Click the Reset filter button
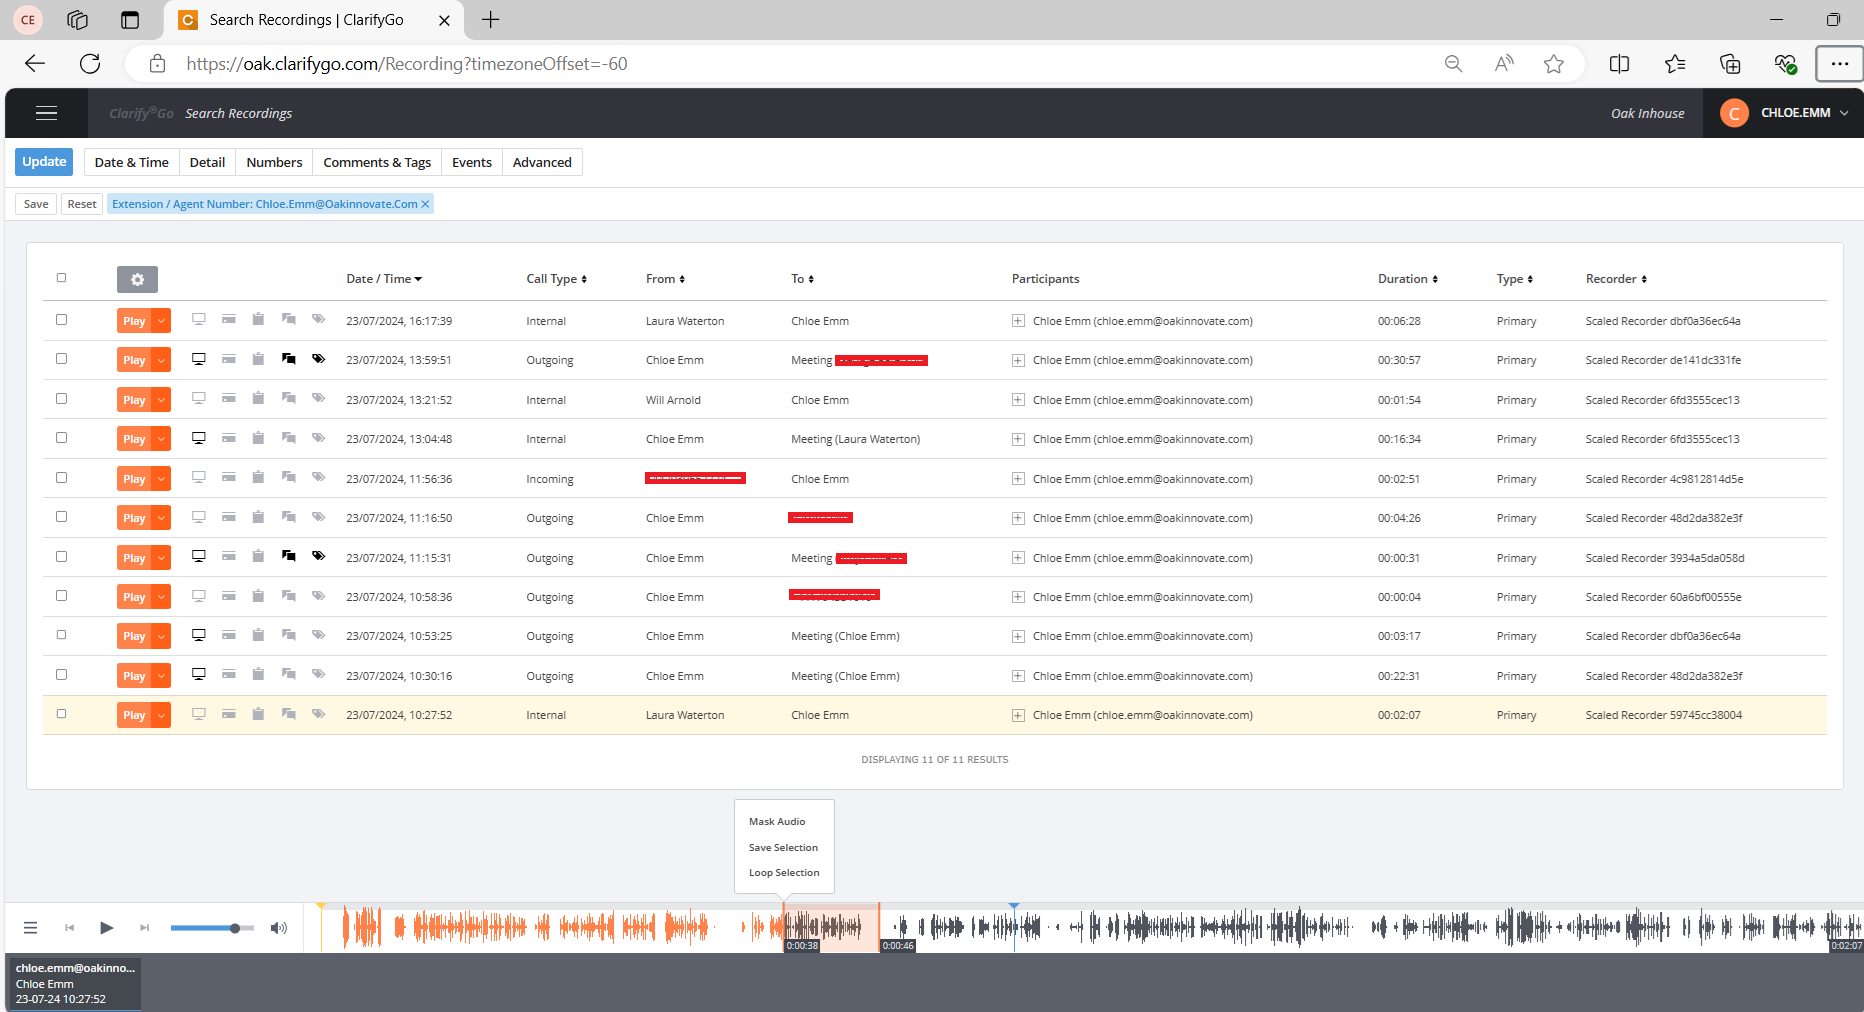The width and height of the screenshot is (1864, 1012). point(82,204)
